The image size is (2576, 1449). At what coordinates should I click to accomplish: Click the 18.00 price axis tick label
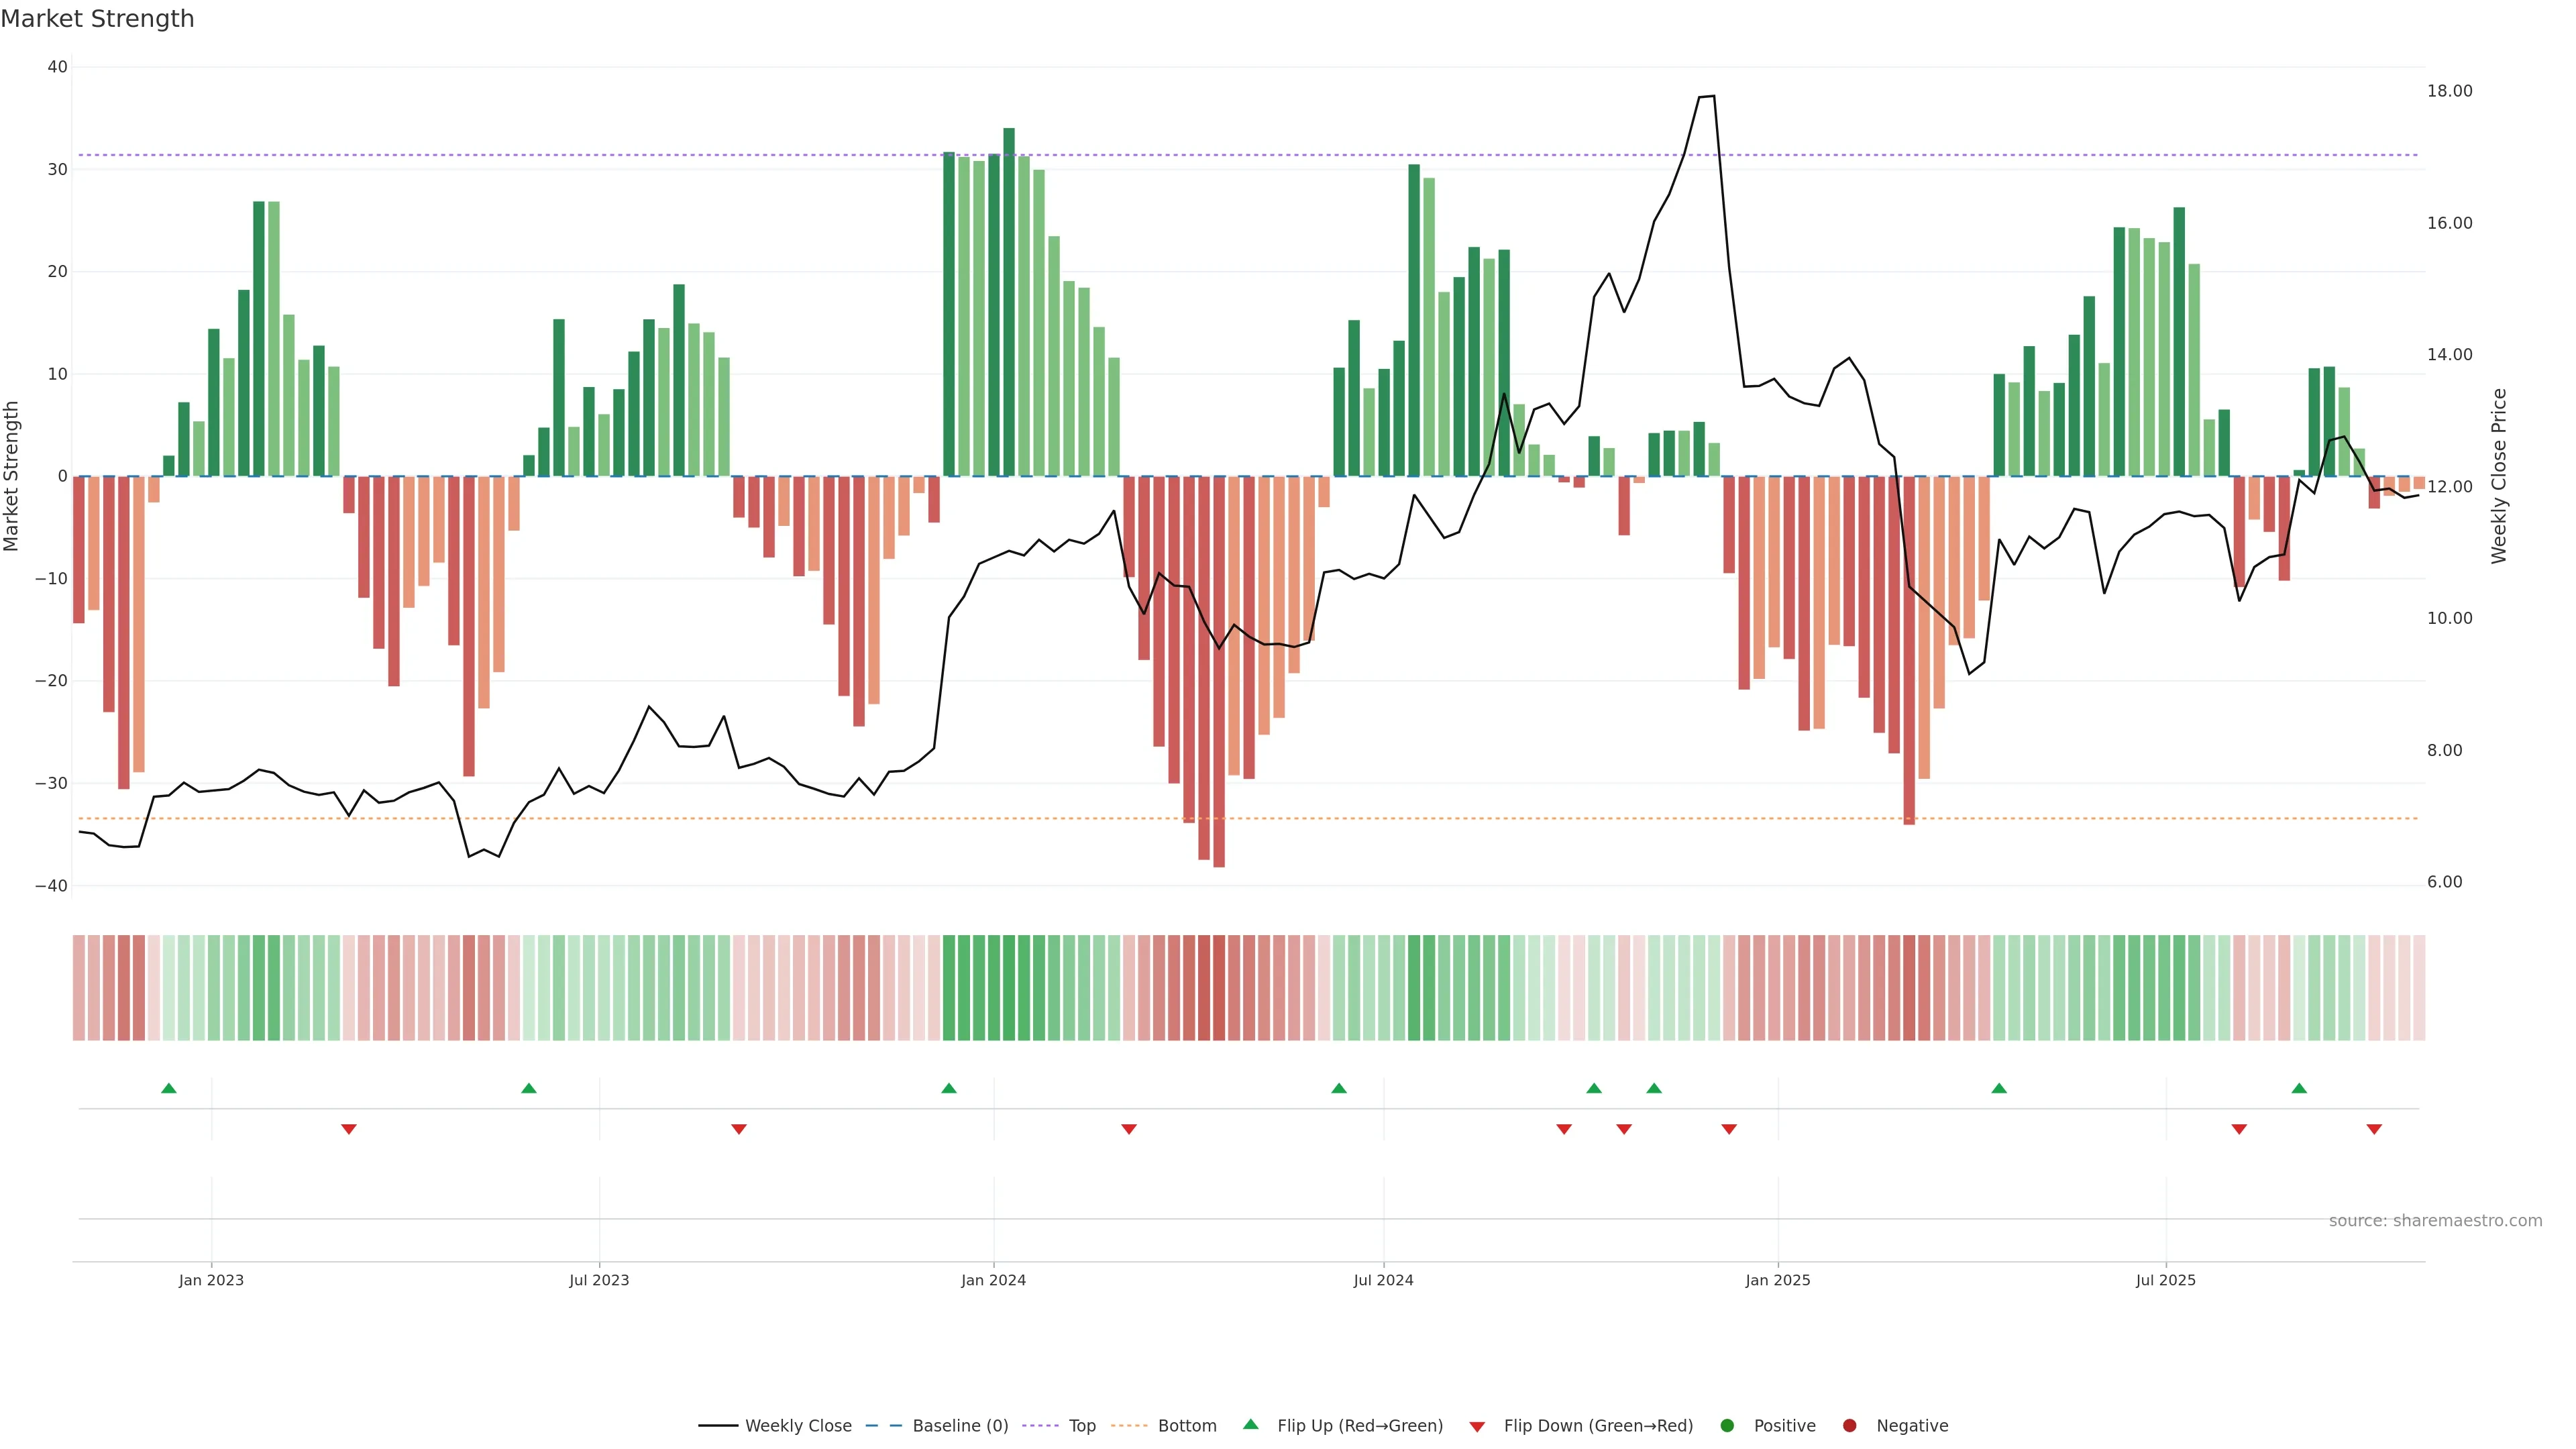click(2449, 91)
